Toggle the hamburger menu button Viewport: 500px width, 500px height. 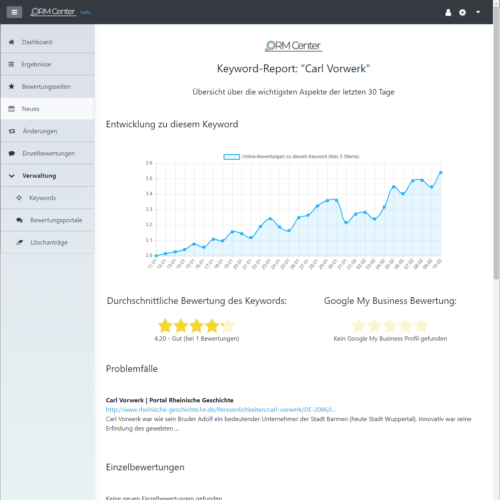coord(14,12)
